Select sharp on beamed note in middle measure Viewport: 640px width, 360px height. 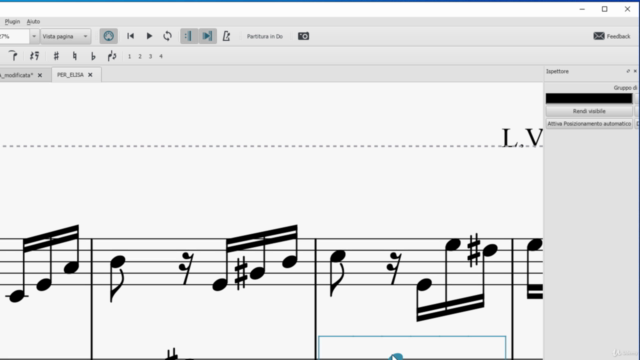(x=241, y=273)
